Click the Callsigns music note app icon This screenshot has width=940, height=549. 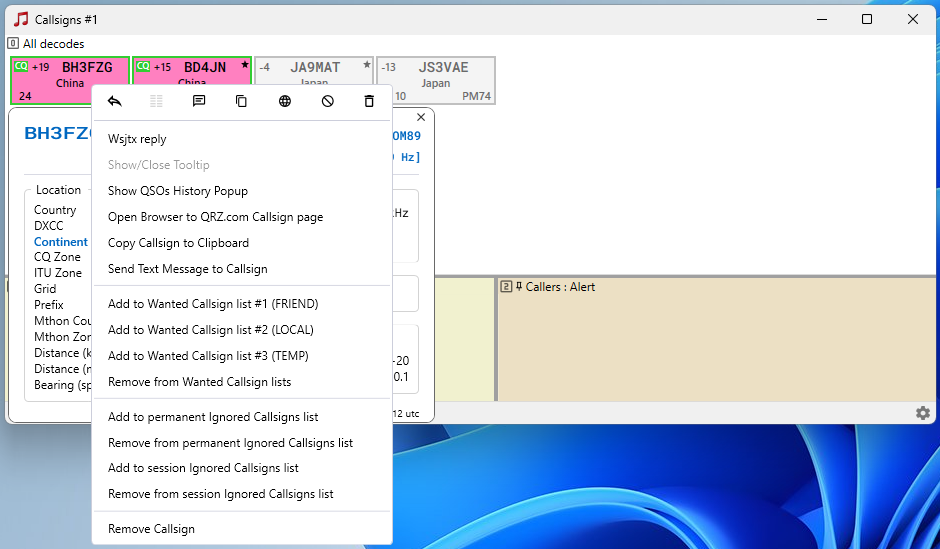click(21, 19)
